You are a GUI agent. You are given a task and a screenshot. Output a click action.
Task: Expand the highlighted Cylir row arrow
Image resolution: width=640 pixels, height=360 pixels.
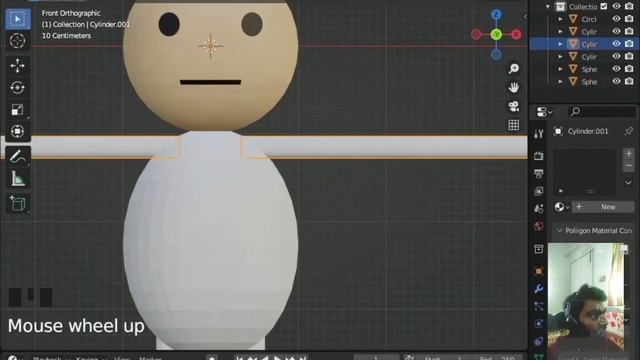[560, 44]
